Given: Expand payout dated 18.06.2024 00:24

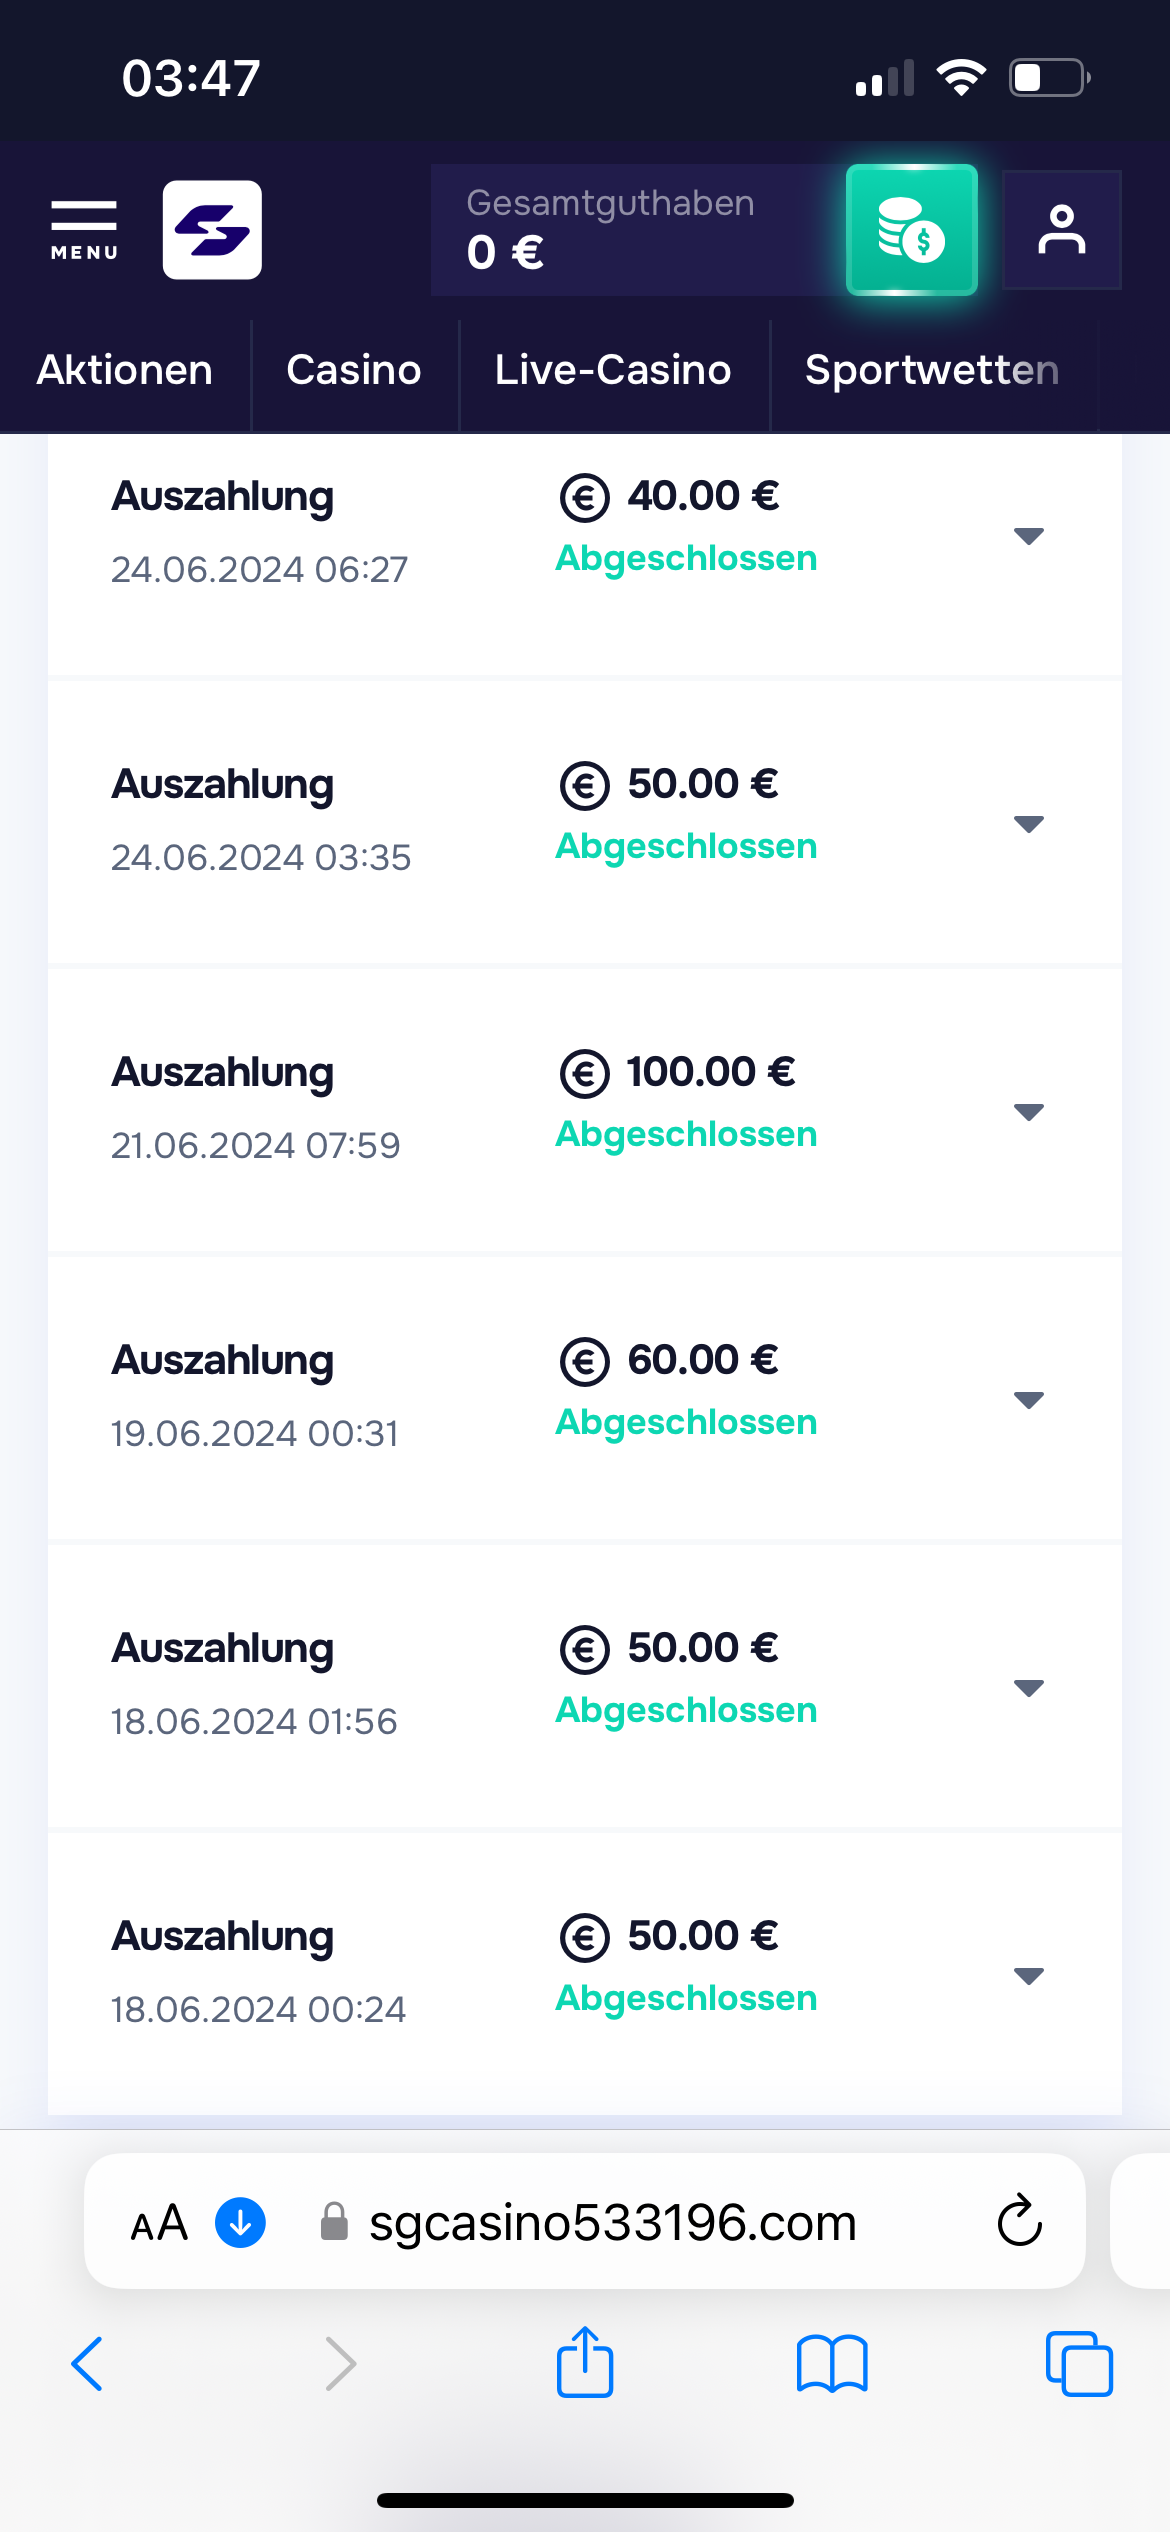Looking at the screenshot, I should point(1028,1976).
